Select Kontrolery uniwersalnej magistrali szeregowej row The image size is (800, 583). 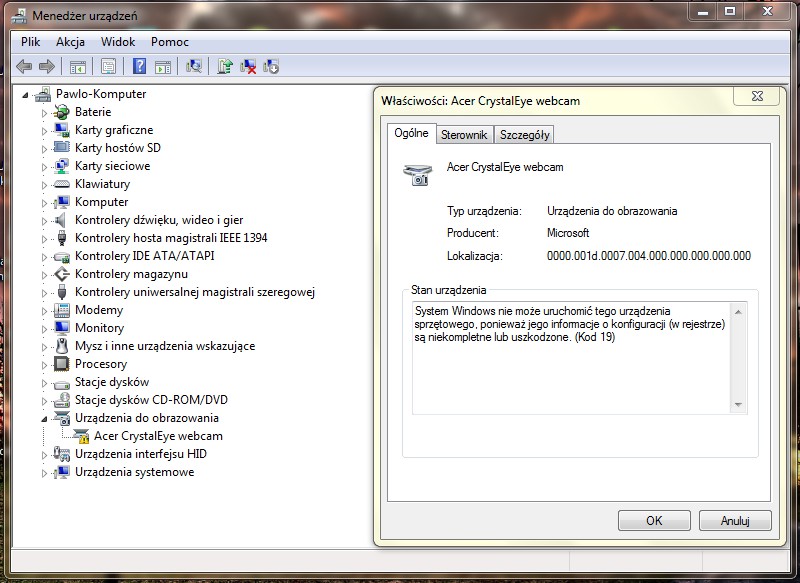pyautogui.click(x=194, y=292)
